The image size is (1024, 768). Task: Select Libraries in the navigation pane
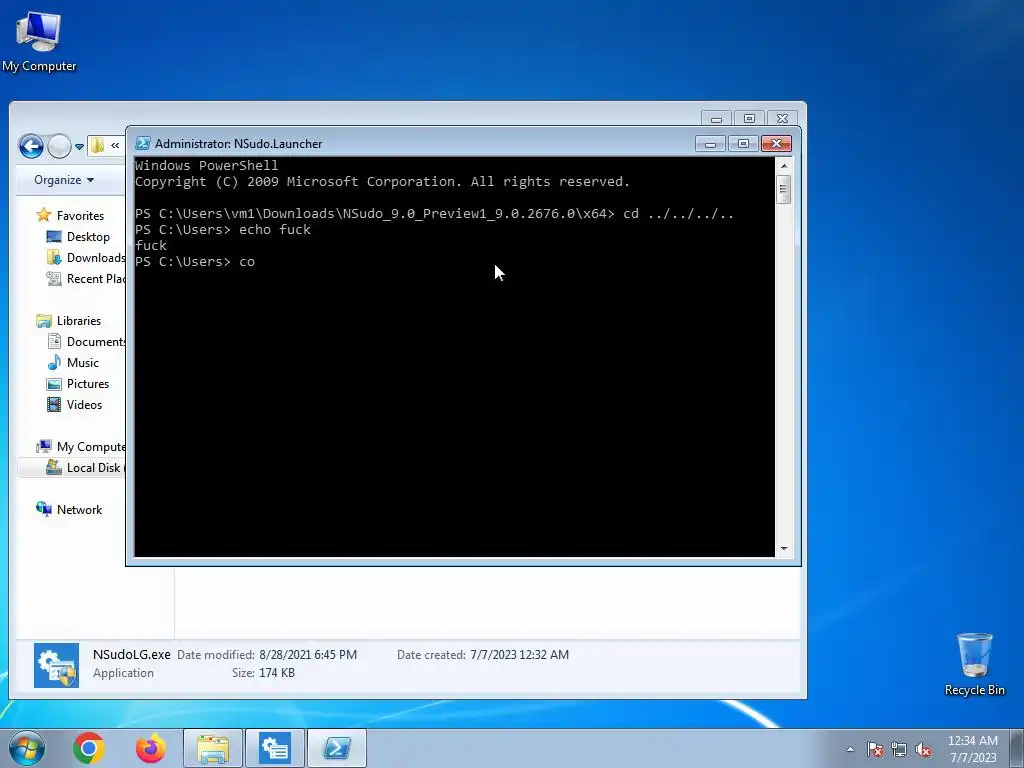[x=69, y=321]
